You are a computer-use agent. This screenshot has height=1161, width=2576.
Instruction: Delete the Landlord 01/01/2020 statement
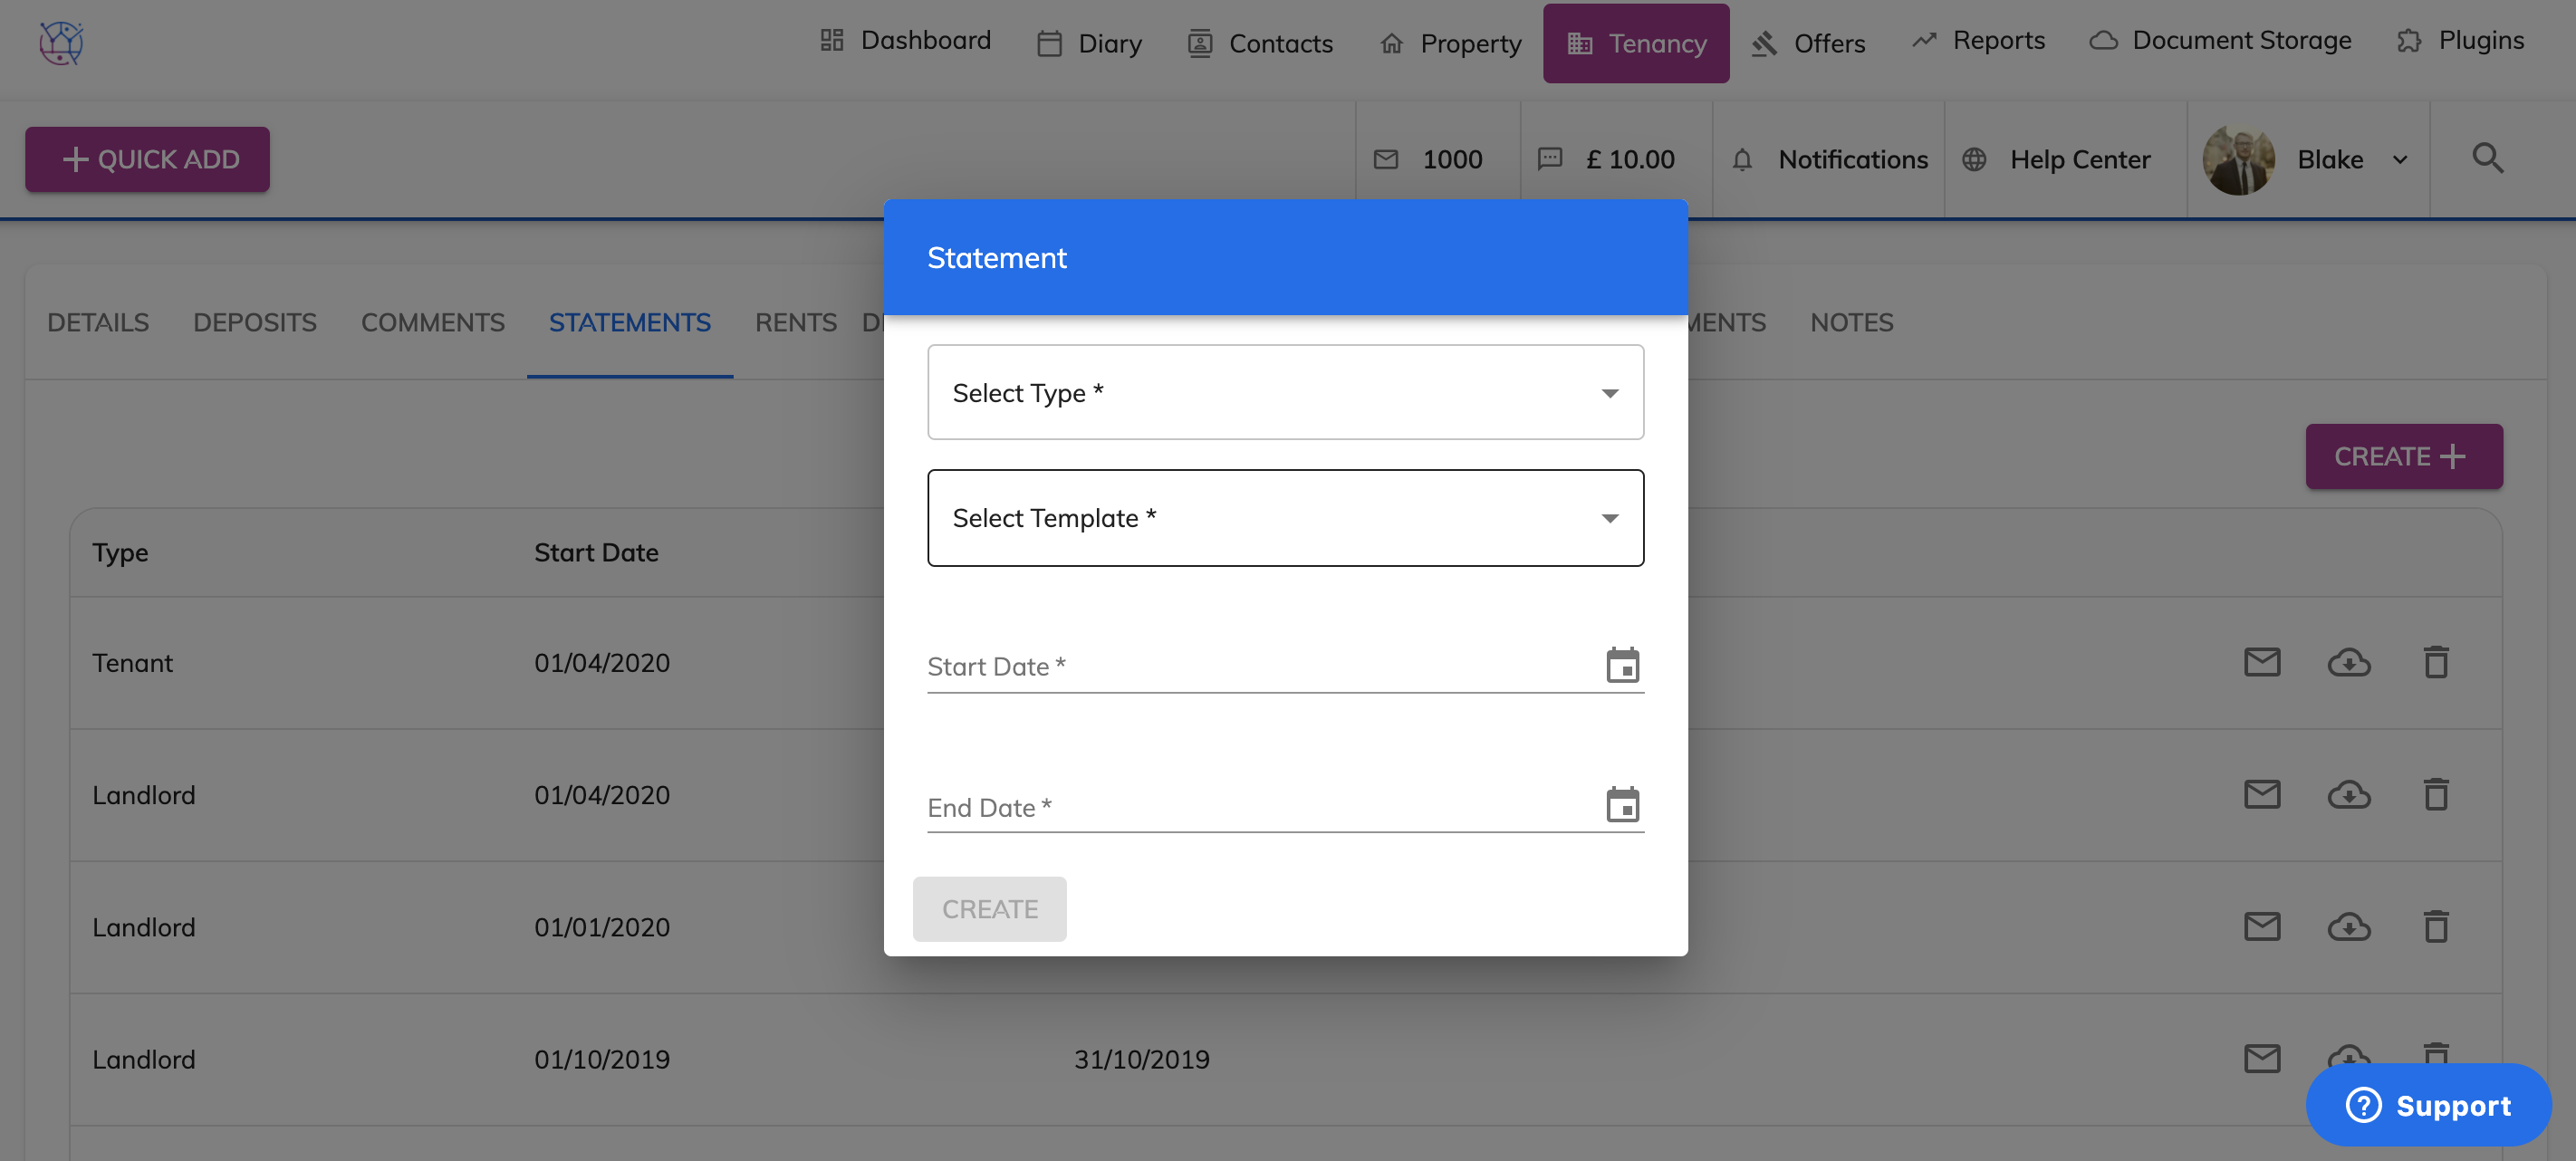2436,927
